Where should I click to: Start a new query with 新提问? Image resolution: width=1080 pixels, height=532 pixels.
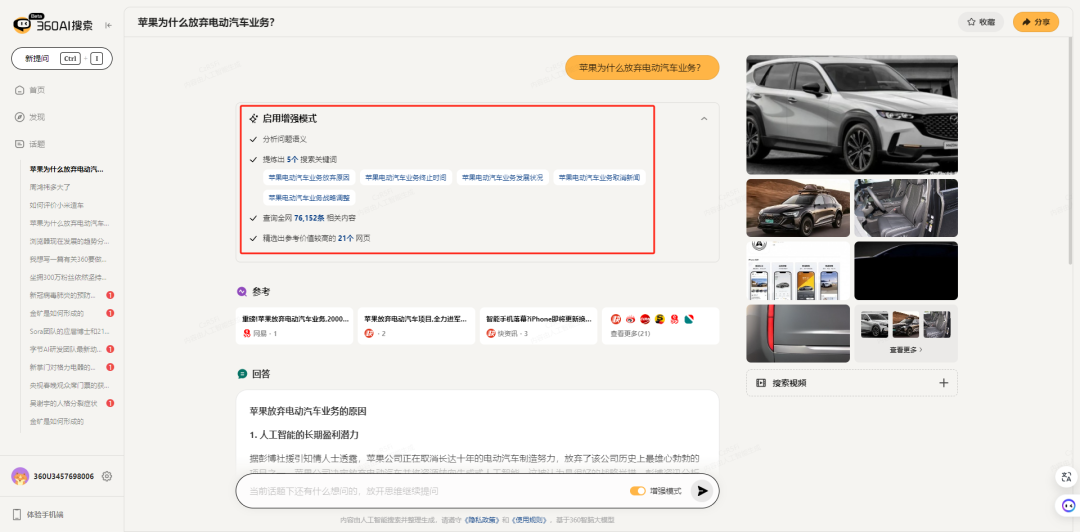(35, 59)
